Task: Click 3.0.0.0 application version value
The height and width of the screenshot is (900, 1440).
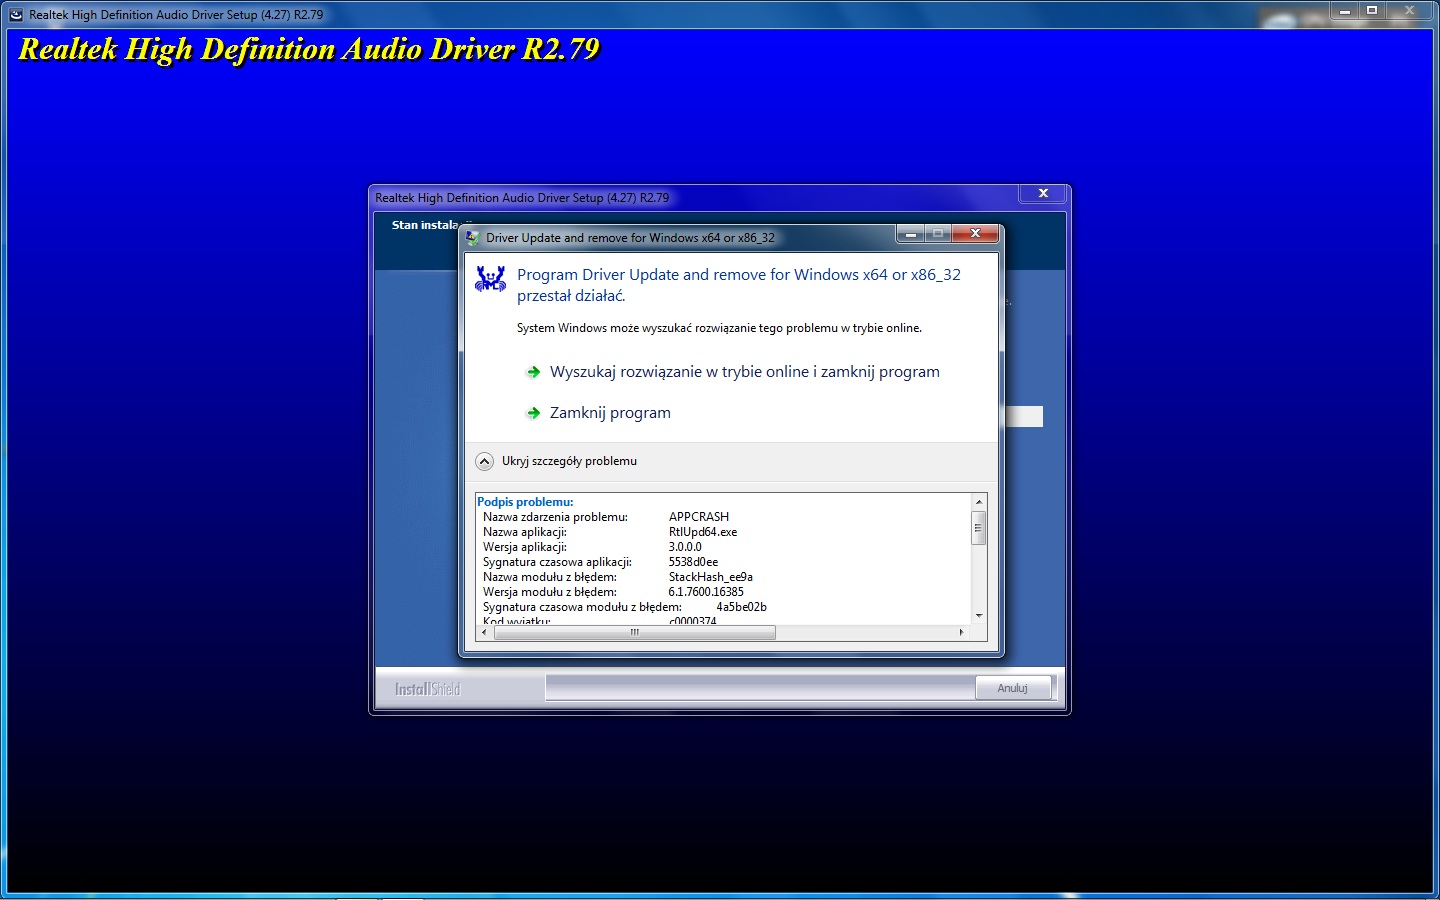Action: [685, 547]
